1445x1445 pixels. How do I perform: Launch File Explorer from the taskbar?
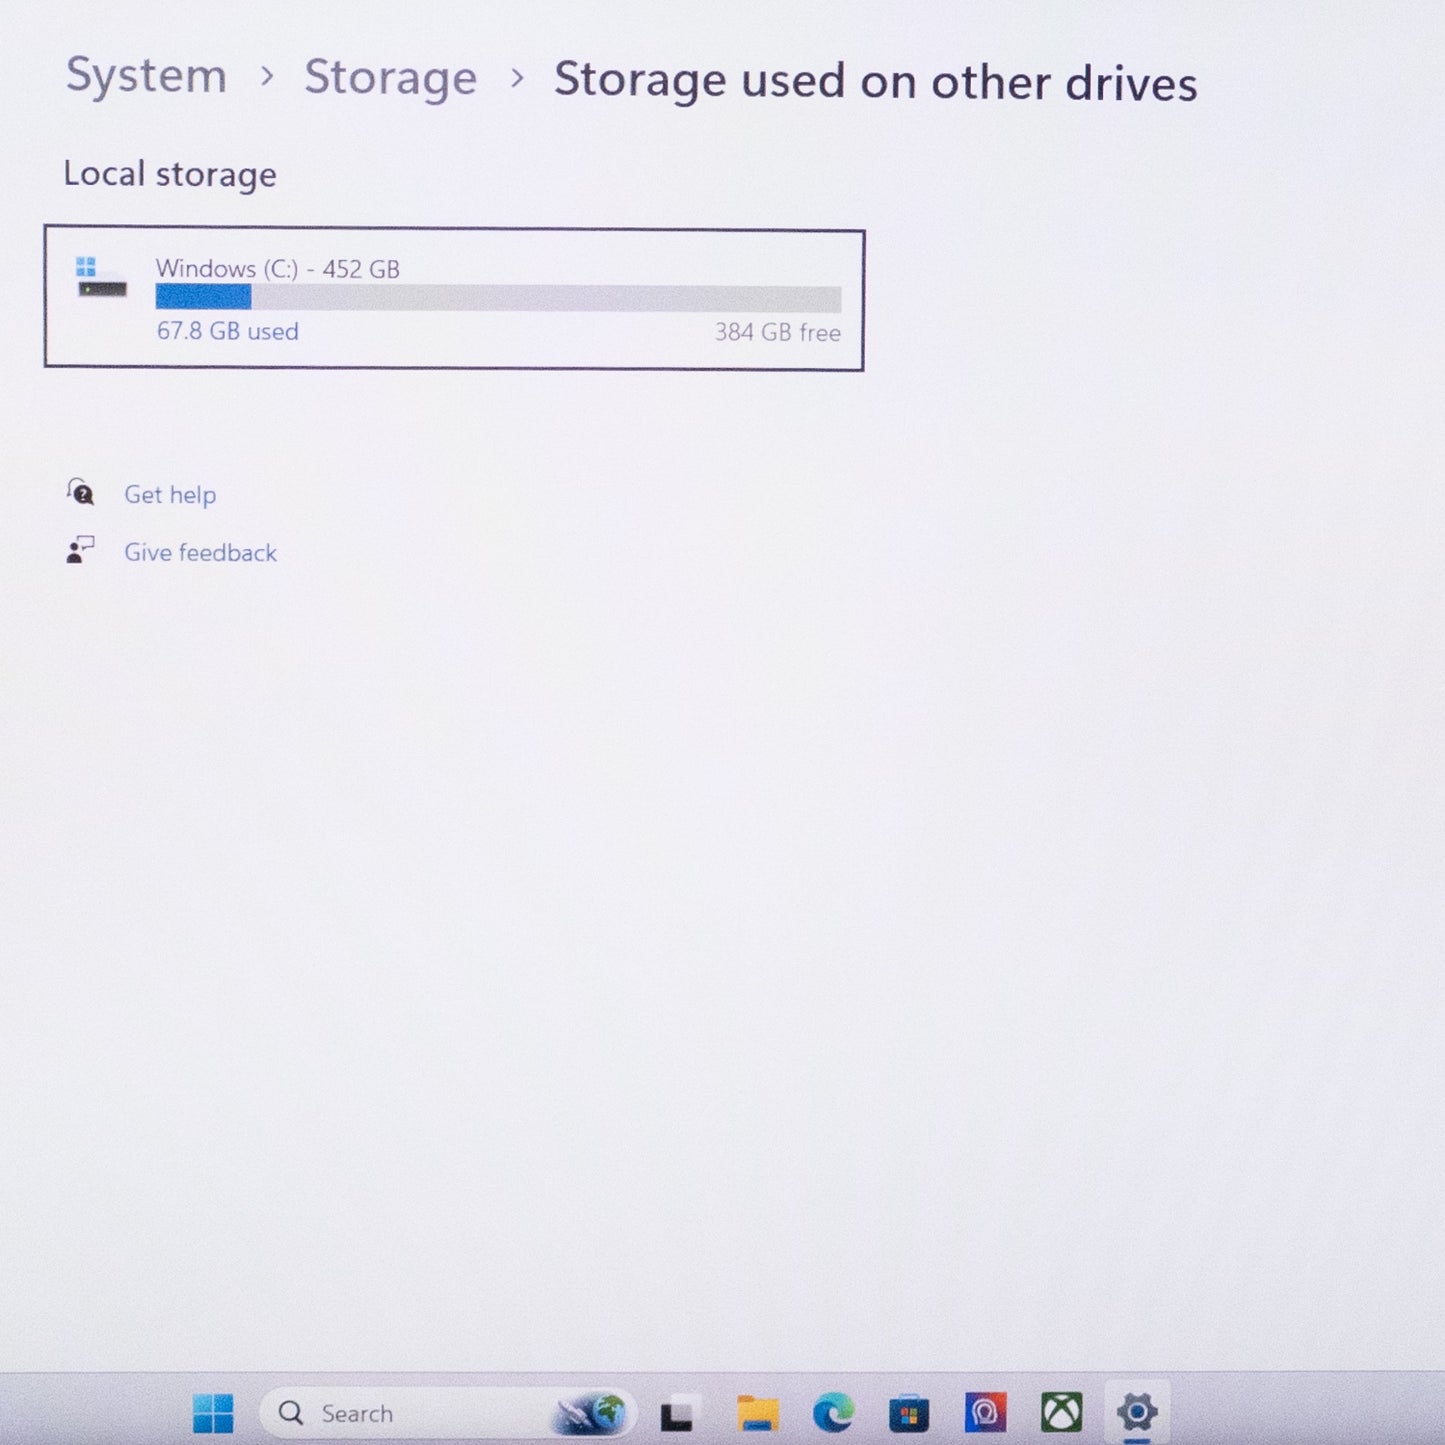757,1413
